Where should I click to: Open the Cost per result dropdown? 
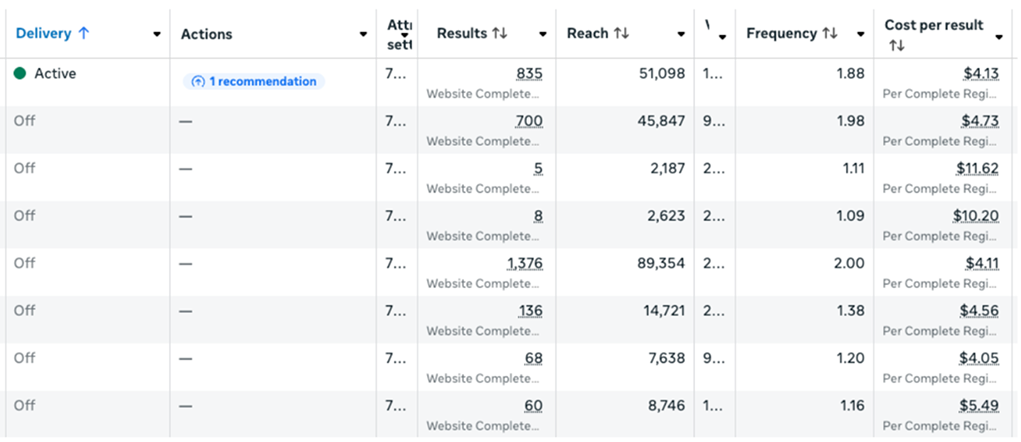(999, 37)
